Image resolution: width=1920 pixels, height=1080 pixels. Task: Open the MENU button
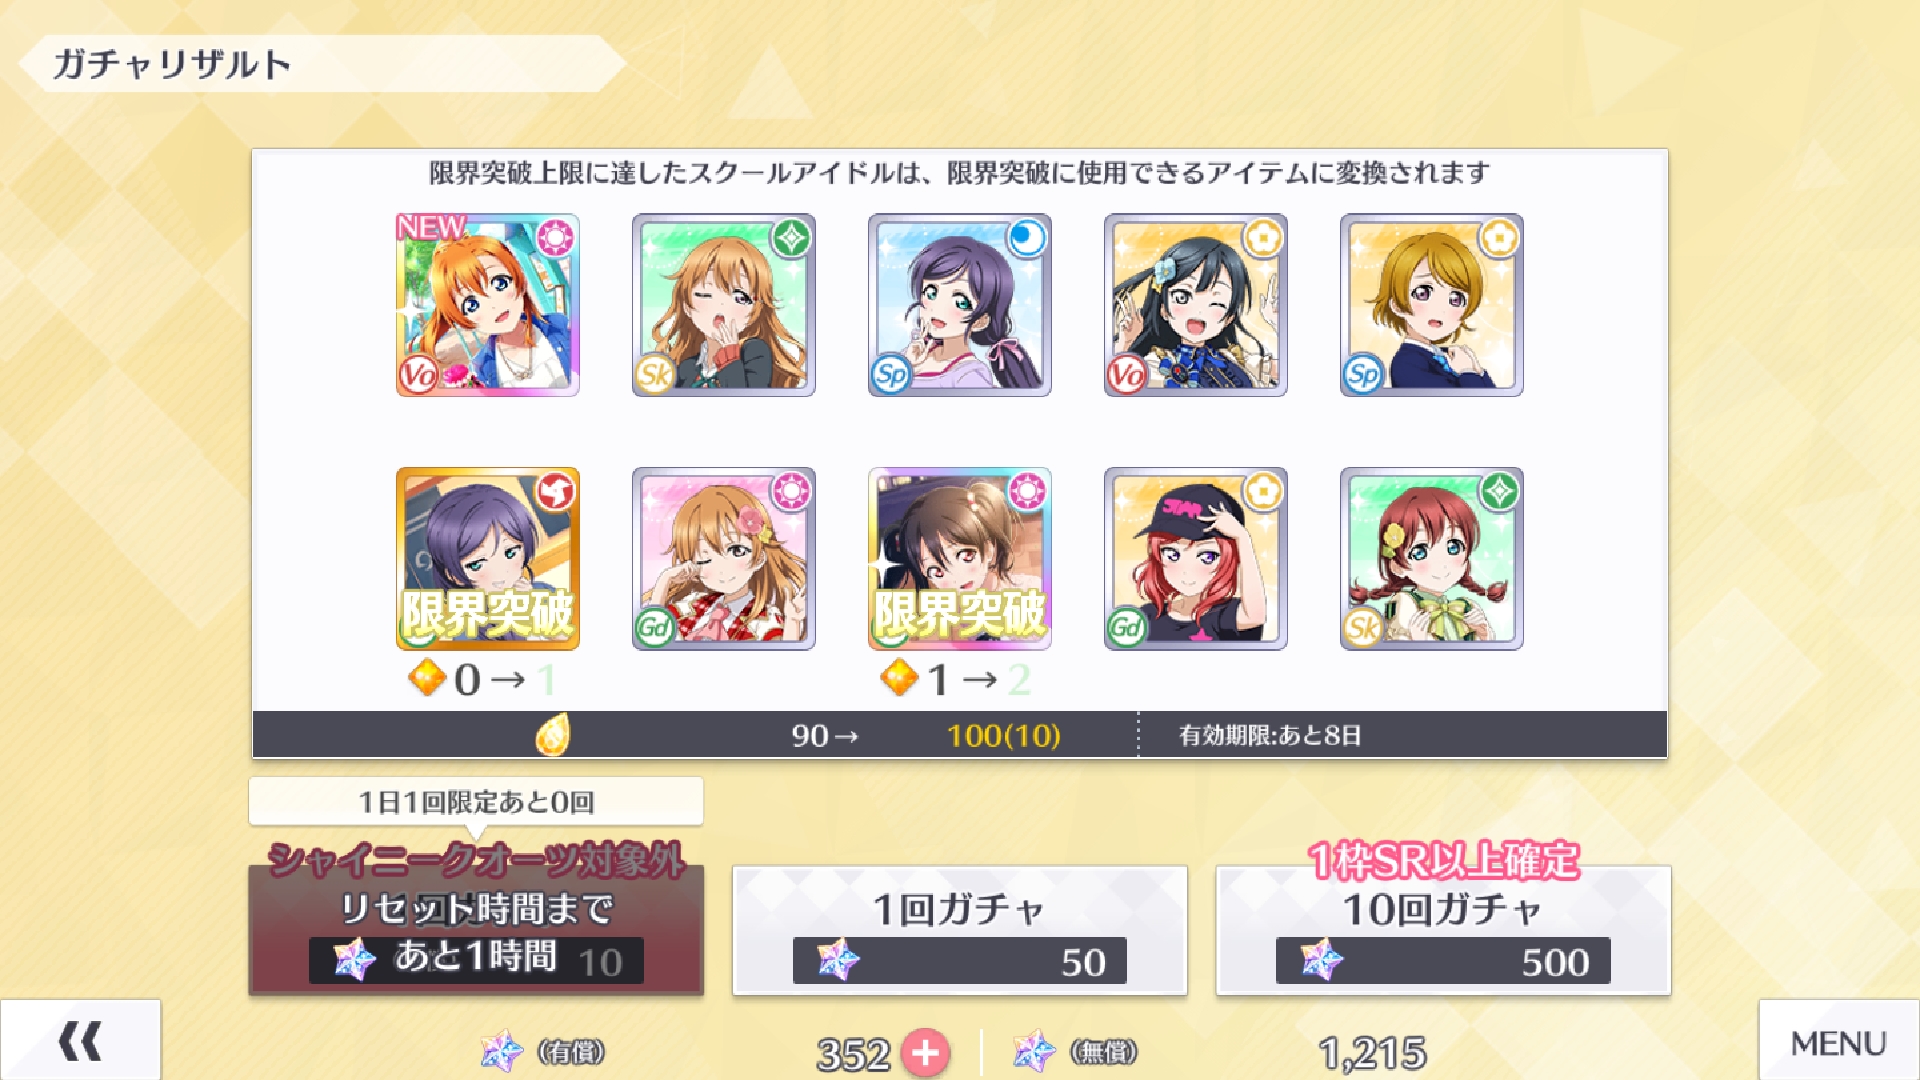point(1839,1041)
